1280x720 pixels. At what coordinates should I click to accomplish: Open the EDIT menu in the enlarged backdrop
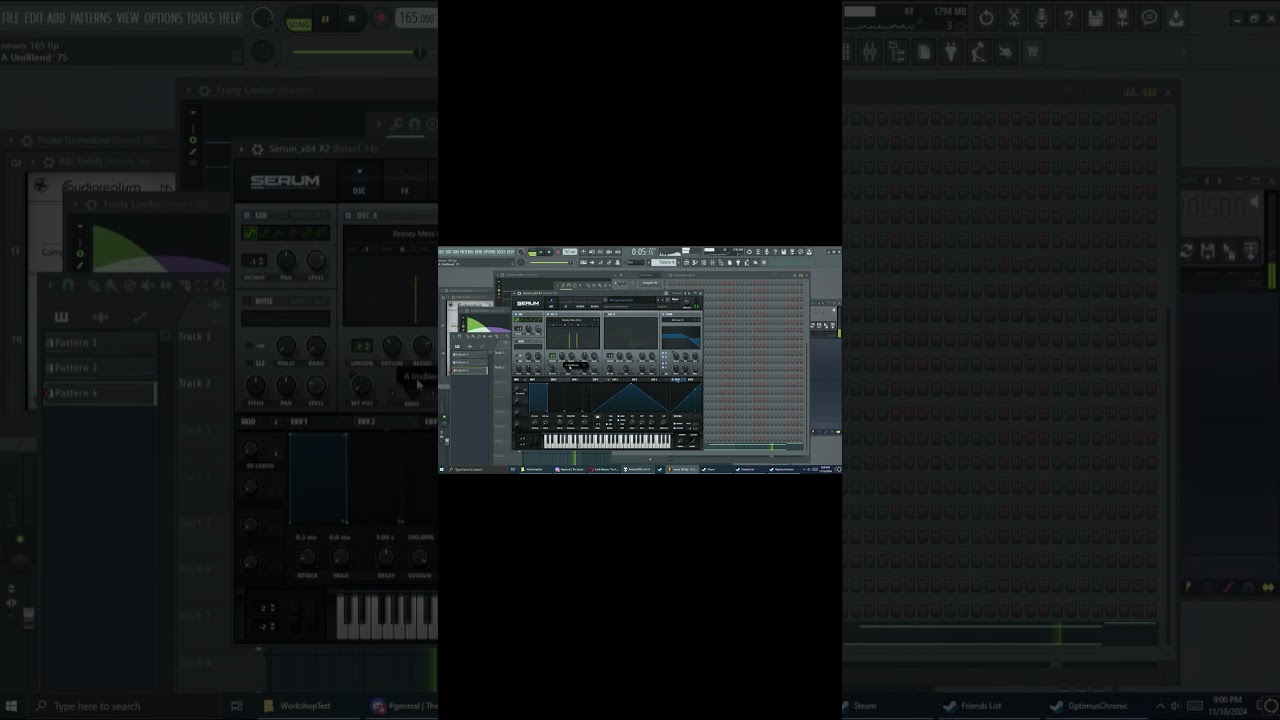pyautogui.click(x=33, y=18)
